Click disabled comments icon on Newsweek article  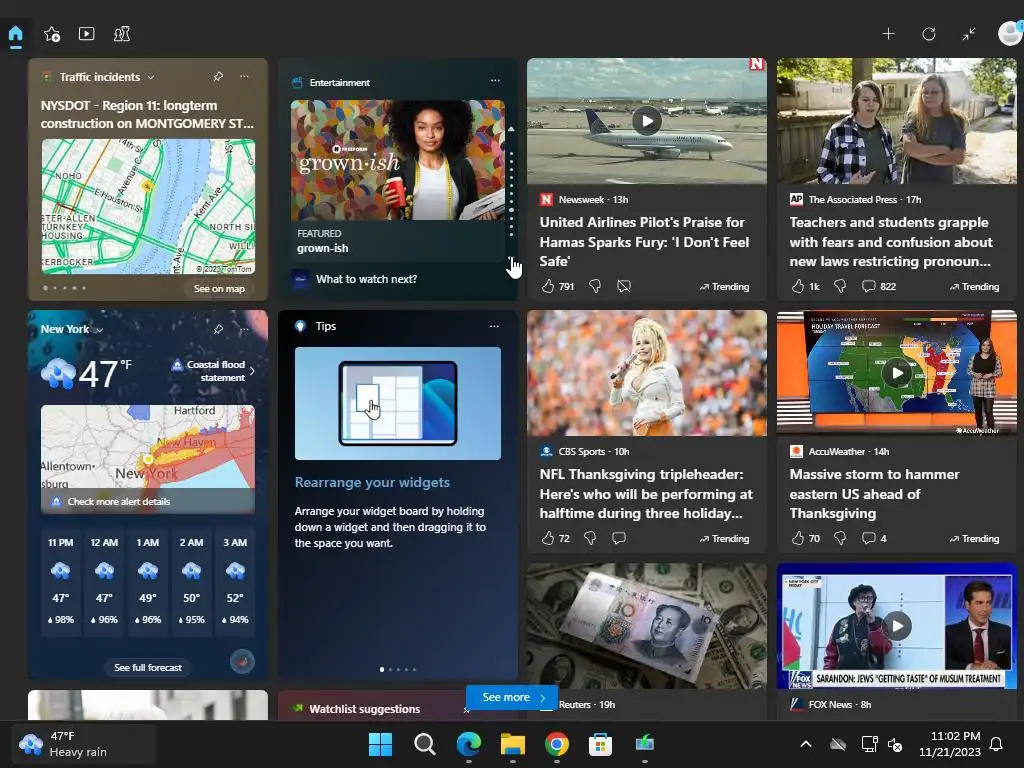point(624,286)
